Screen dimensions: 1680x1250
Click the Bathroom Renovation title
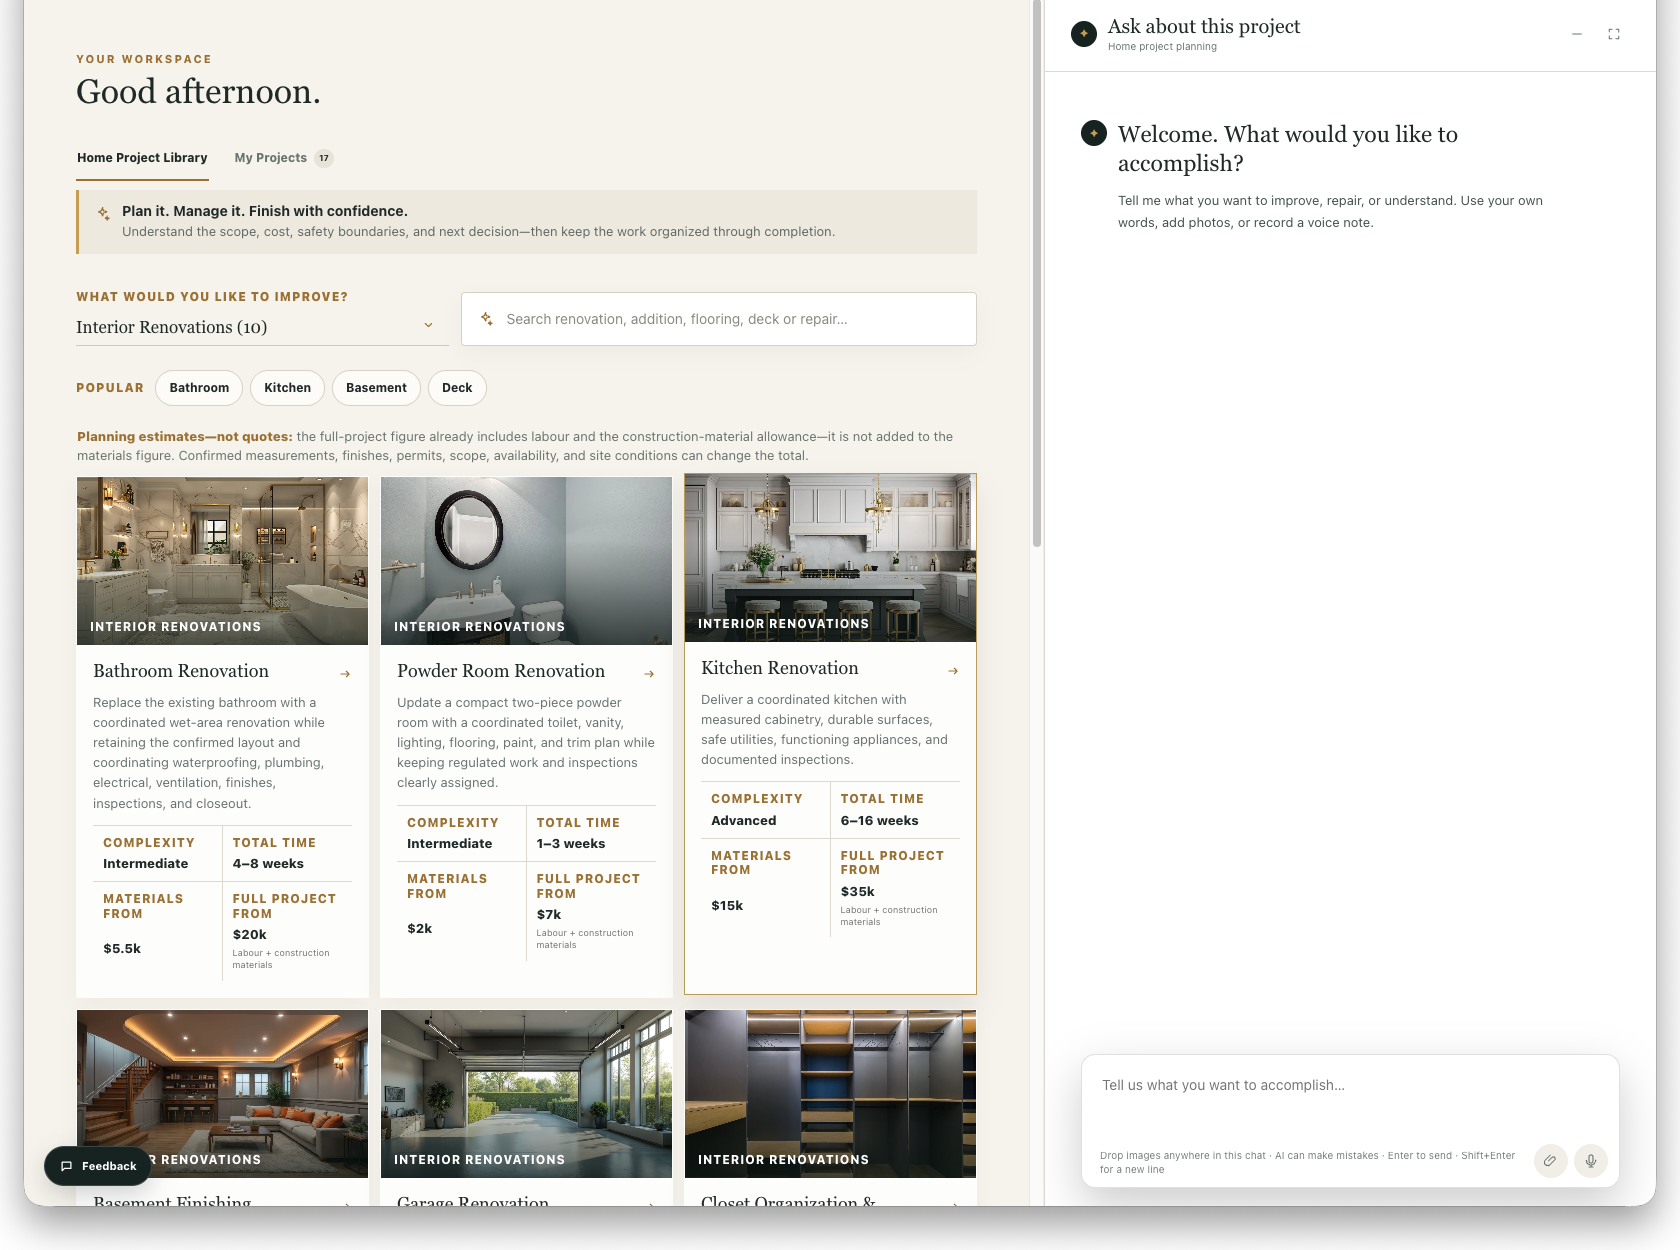tap(181, 671)
